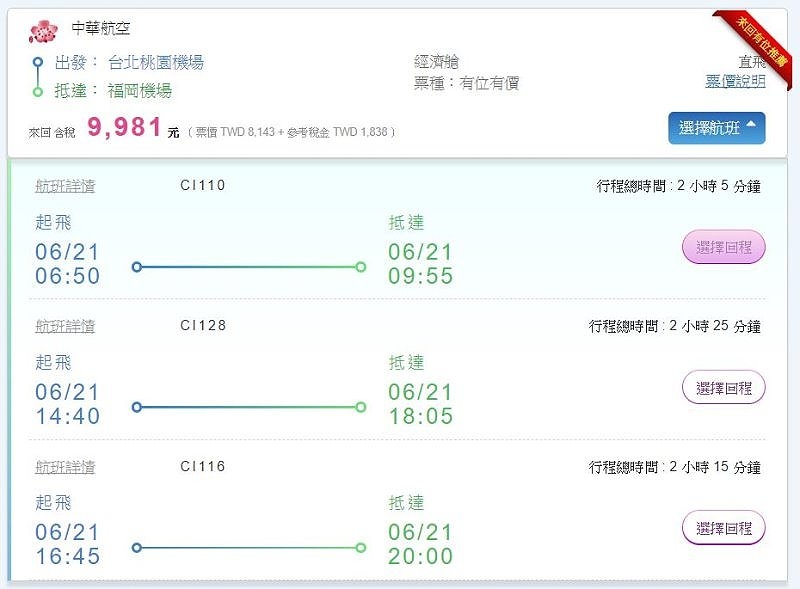Click the CI128 departure dot on timeline
Screen dimensions: 800x589
(137, 407)
